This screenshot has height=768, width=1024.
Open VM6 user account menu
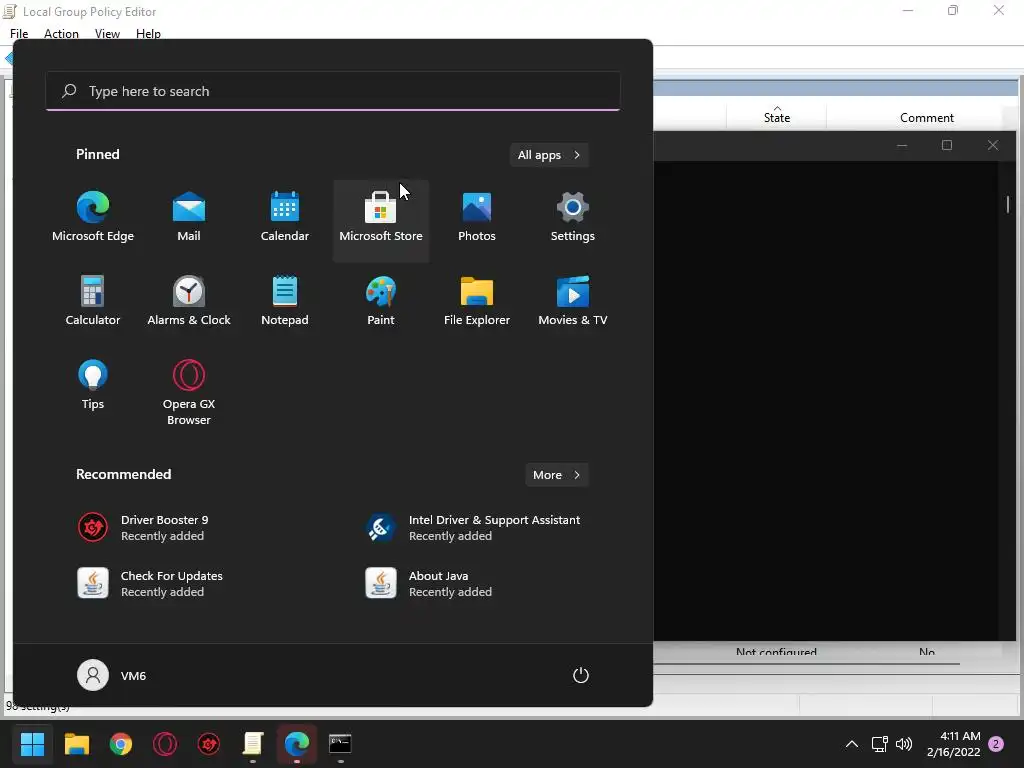click(x=112, y=675)
